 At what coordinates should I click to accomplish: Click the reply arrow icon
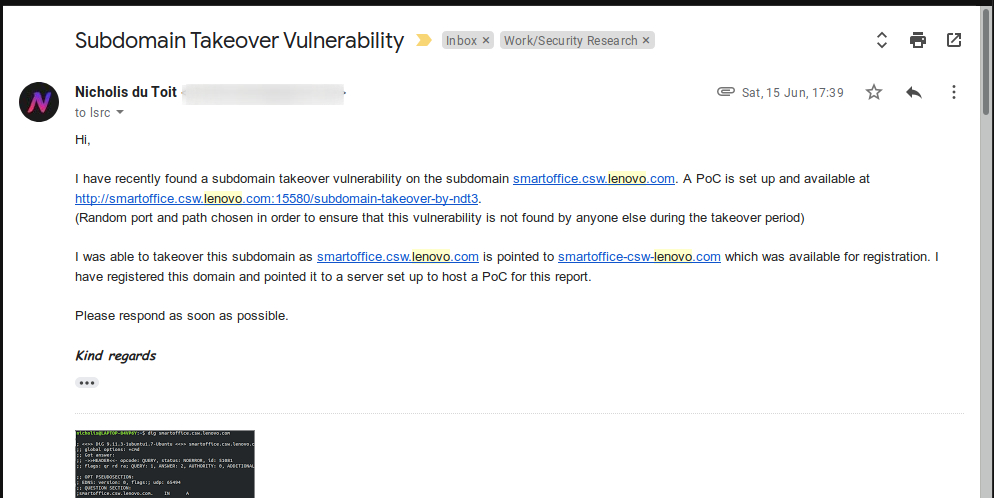pyautogui.click(x=913, y=93)
